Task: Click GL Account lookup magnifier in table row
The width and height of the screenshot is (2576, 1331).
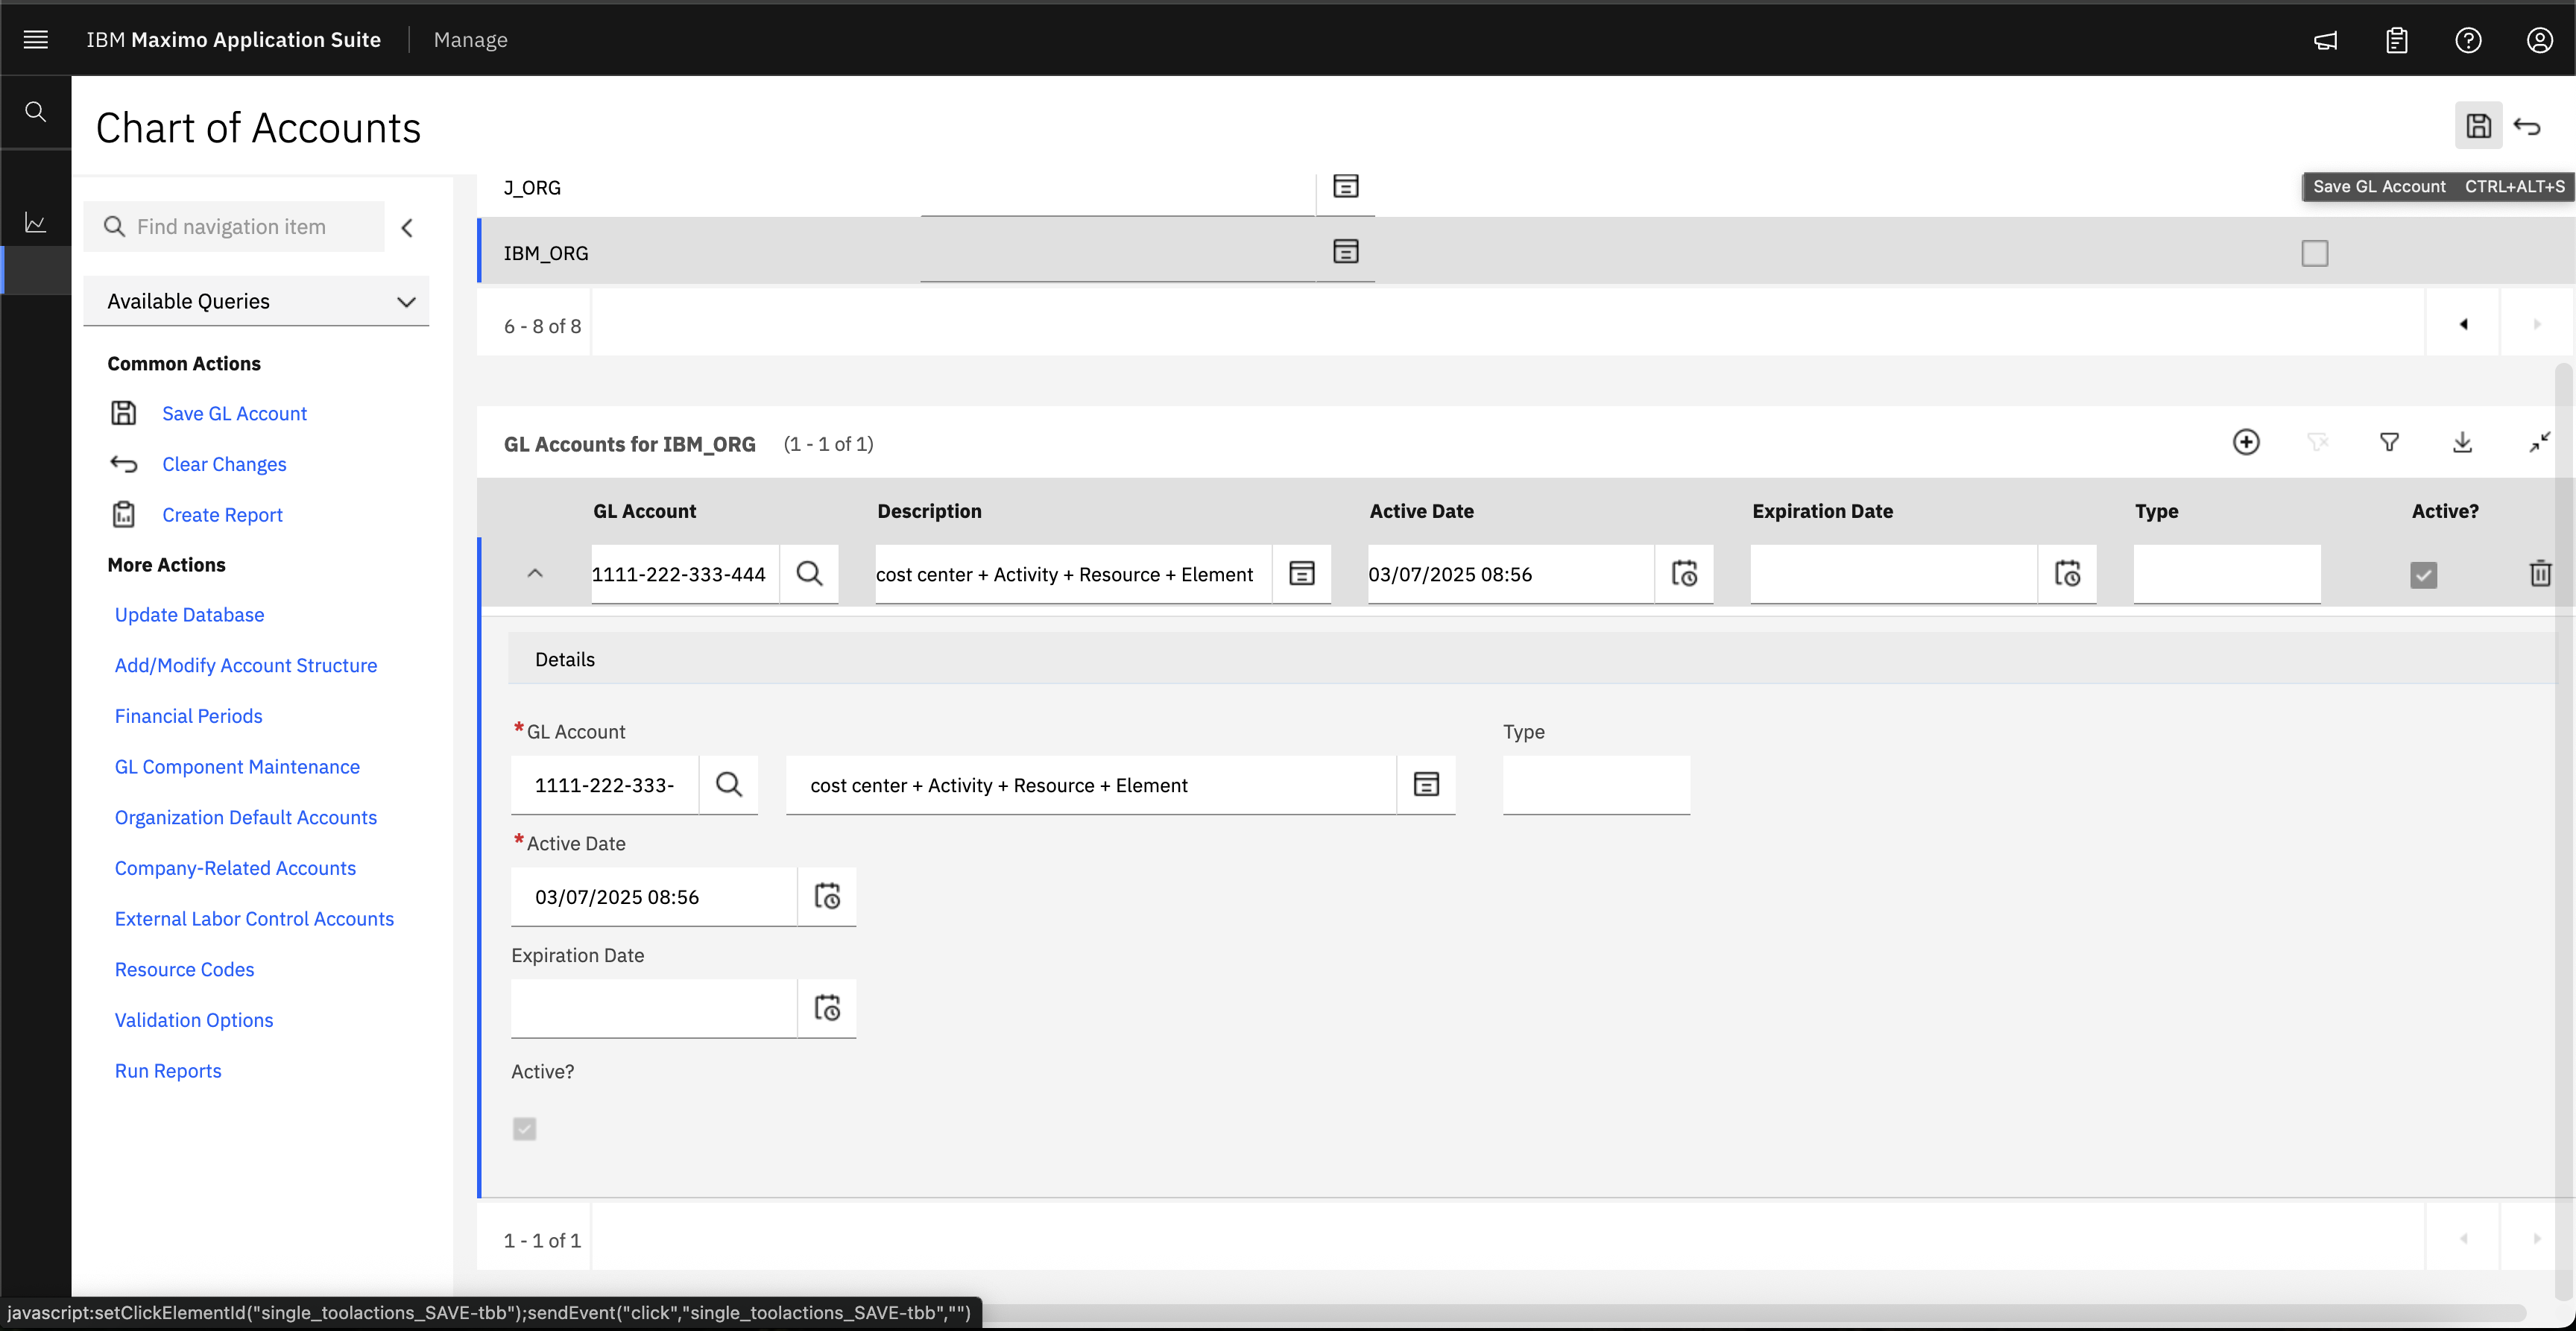Action: click(x=809, y=574)
